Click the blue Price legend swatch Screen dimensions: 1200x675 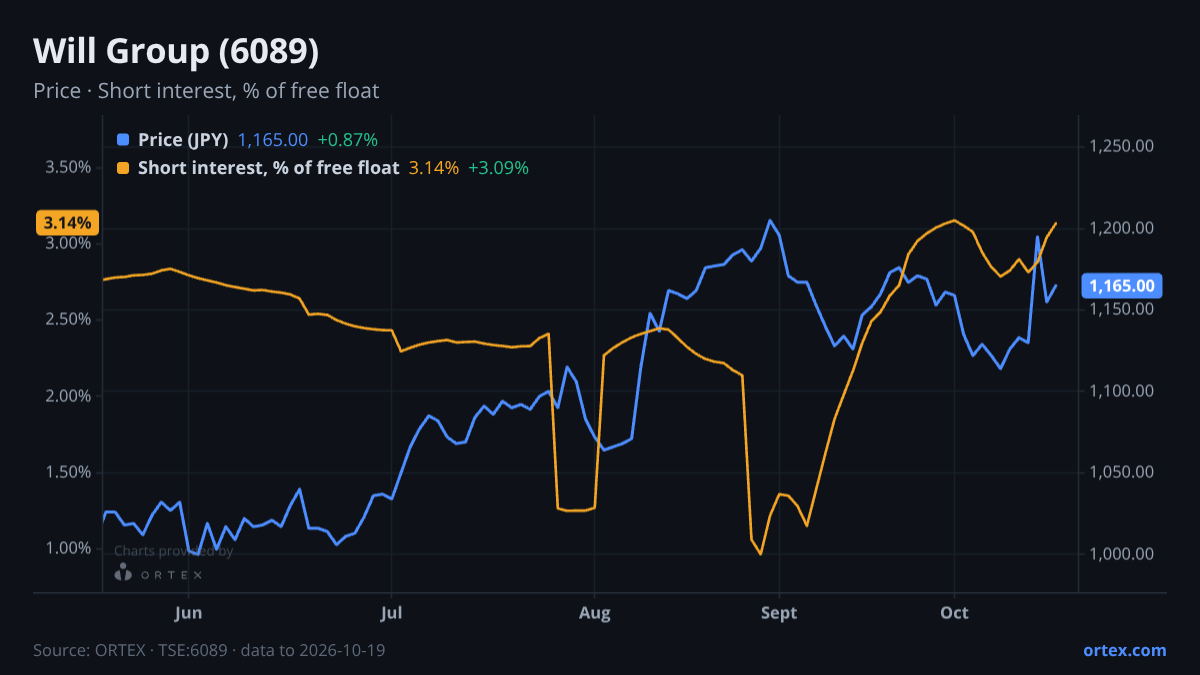(x=123, y=140)
